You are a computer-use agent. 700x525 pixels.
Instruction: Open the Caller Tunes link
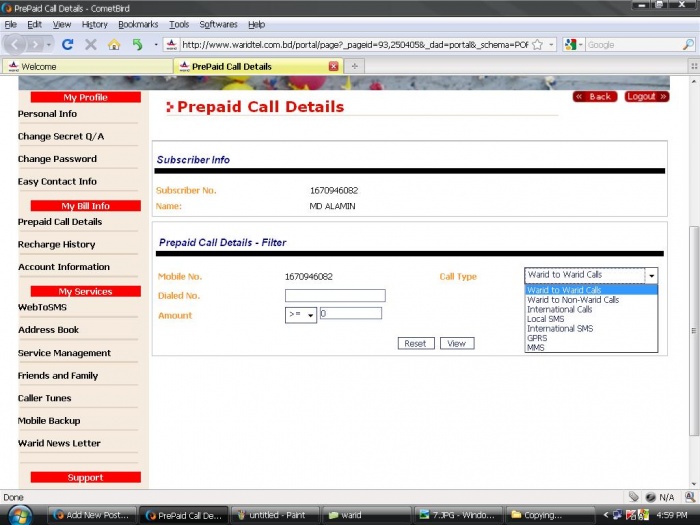pyautogui.click(x=45, y=398)
